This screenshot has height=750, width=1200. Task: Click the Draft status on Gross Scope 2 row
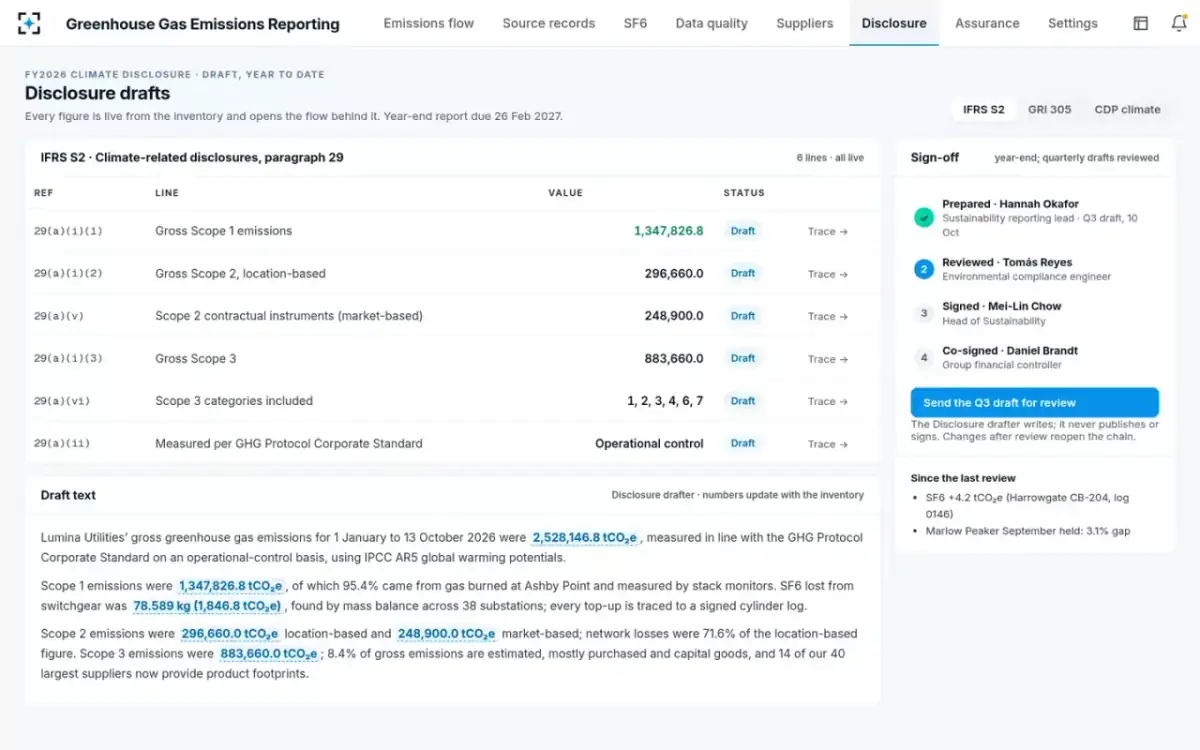pyautogui.click(x=743, y=273)
